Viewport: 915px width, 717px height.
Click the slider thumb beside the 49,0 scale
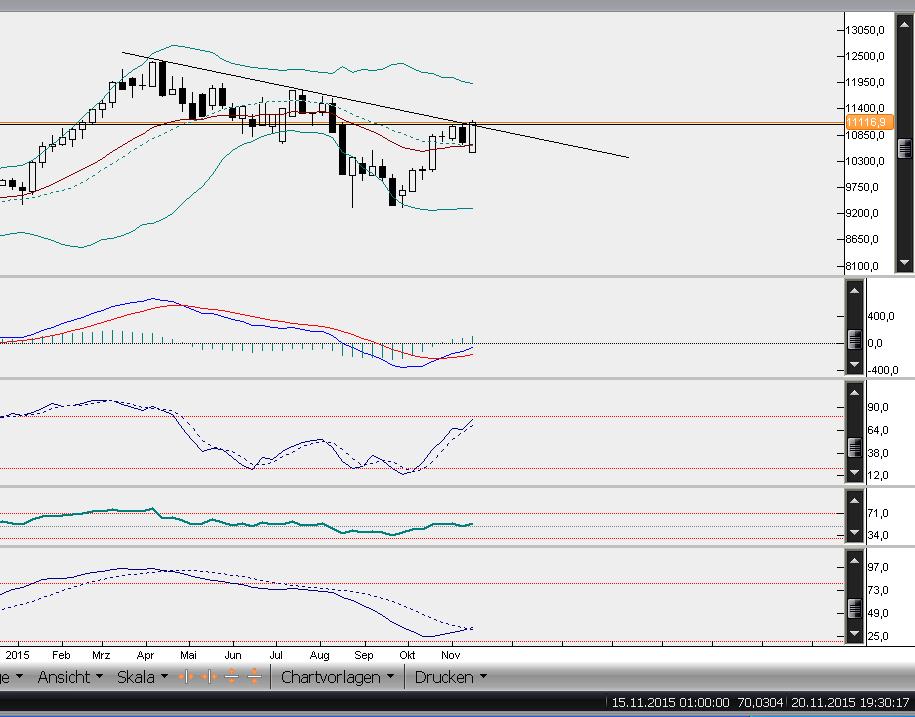pyautogui.click(x=854, y=609)
